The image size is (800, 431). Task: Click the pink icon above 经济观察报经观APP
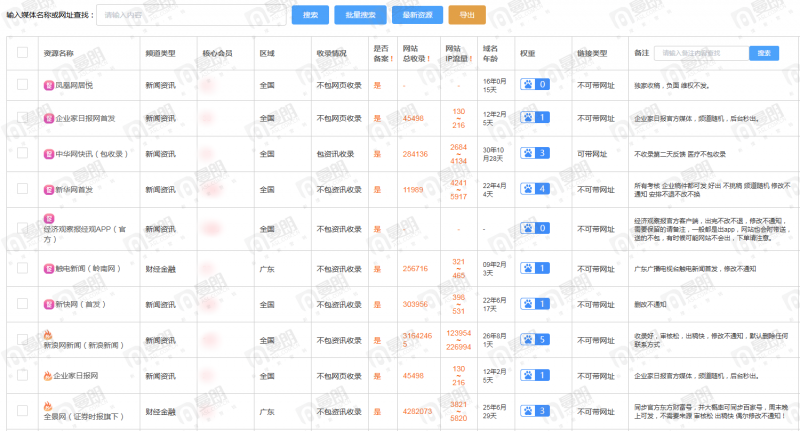point(48,218)
